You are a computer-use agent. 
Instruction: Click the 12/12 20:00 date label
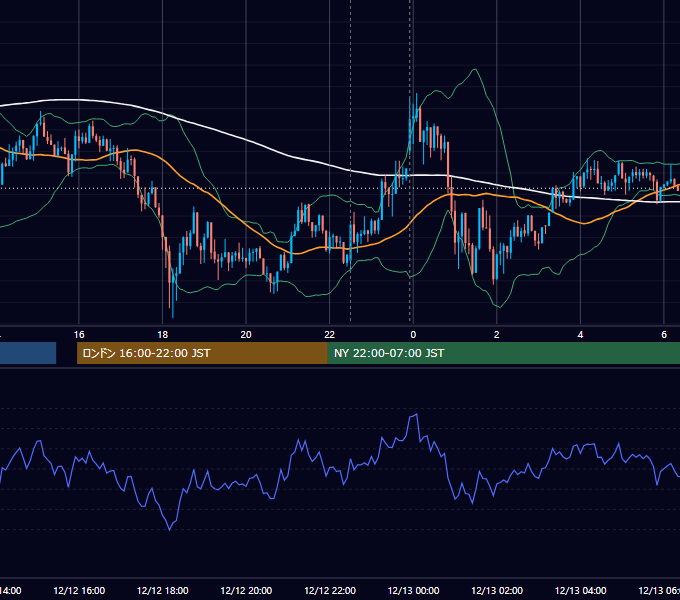point(246,590)
